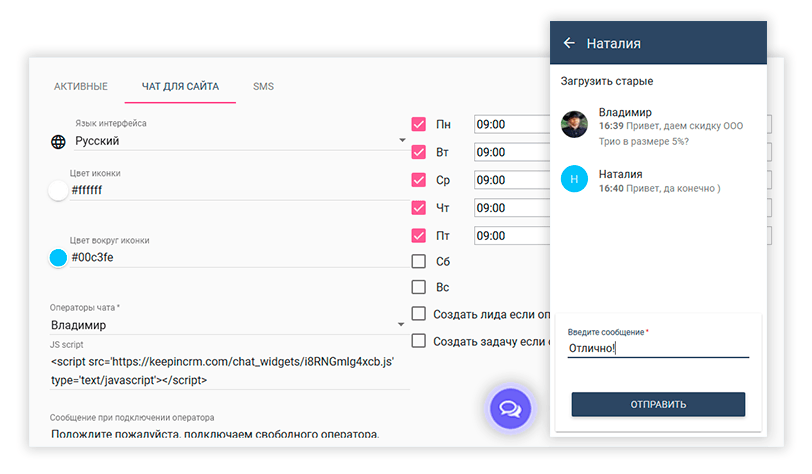Image resolution: width=812 pixels, height=474 pixels.
Task: Edit the #ffffff icon color field
Action: [239, 190]
